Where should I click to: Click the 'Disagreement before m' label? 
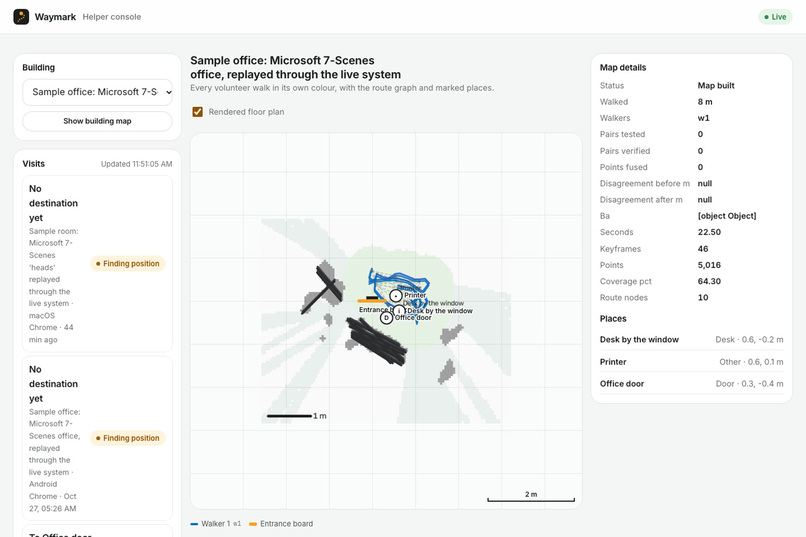(645, 183)
